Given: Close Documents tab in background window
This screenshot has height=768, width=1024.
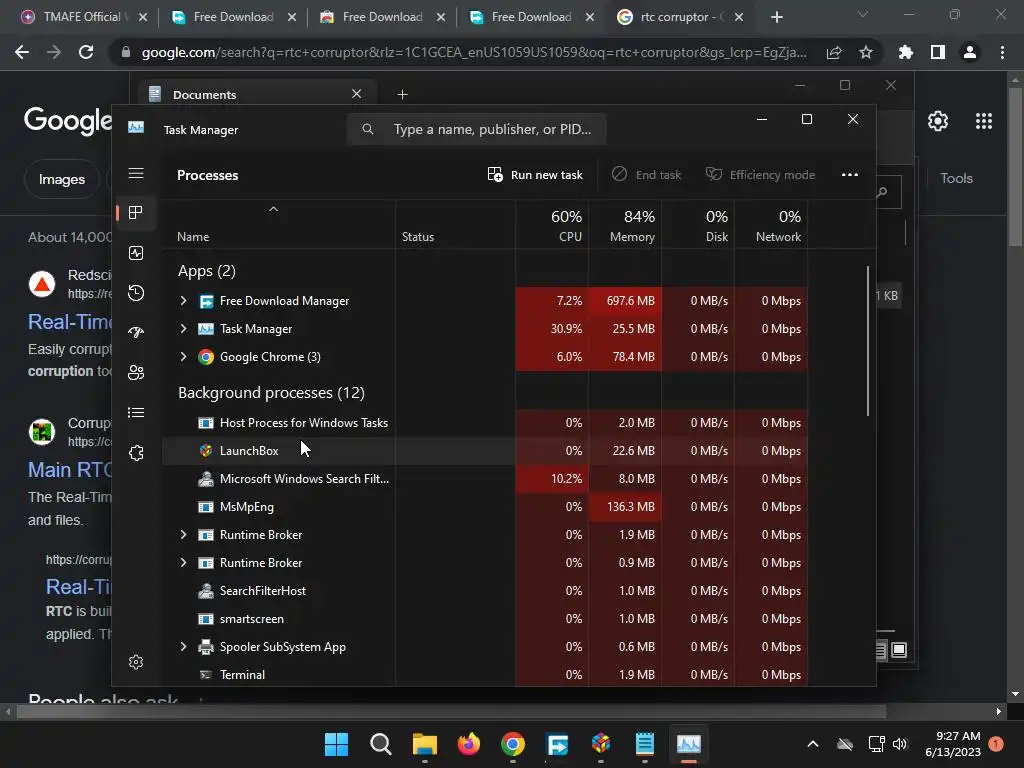Looking at the screenshot, I should pos(357,93).
